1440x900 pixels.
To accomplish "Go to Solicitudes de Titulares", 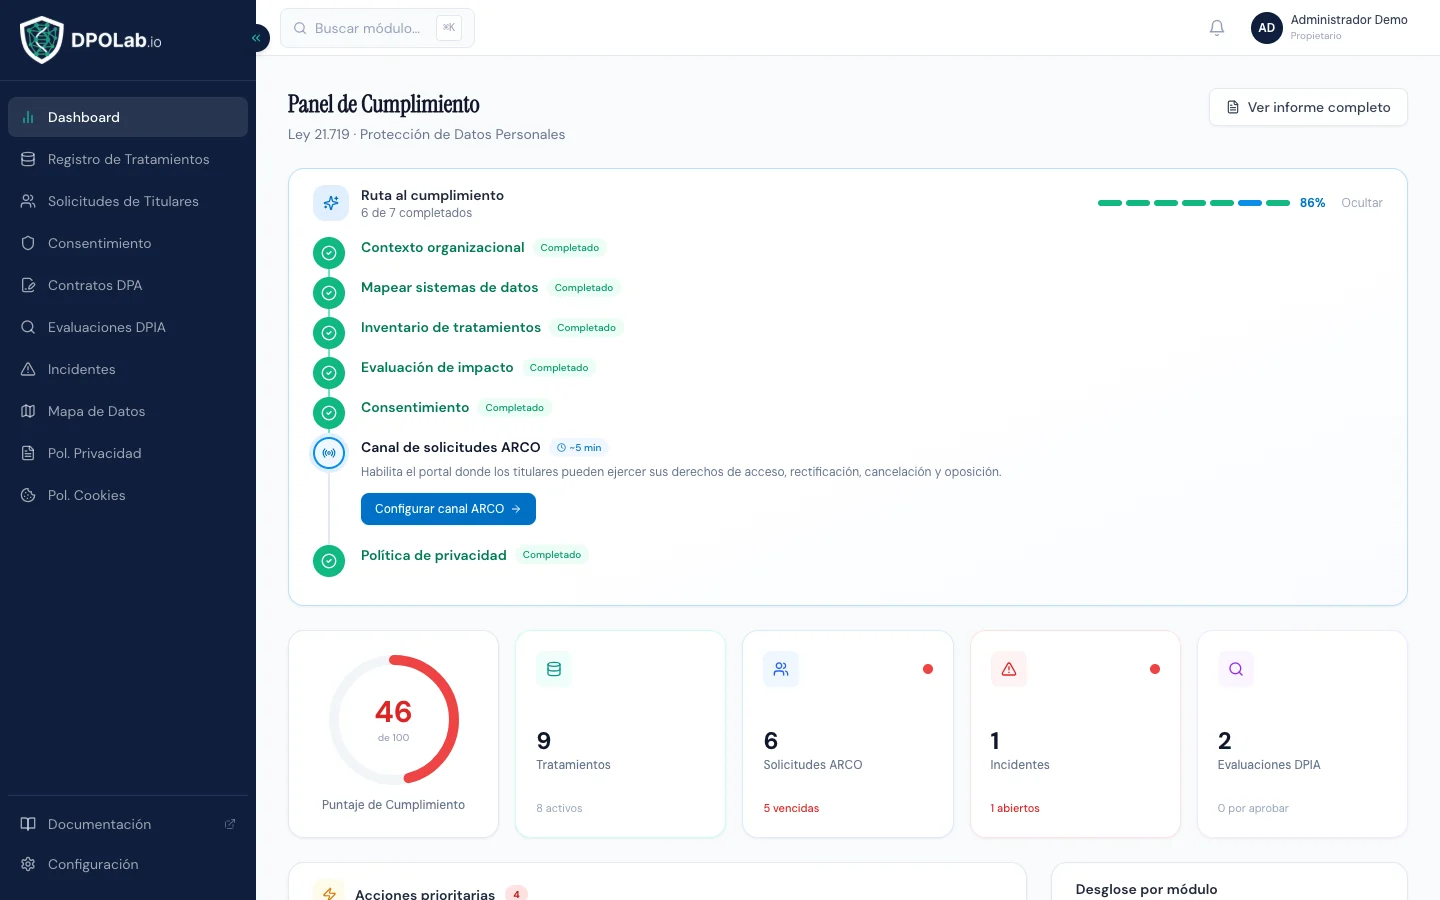I will [x=128, y=201].
